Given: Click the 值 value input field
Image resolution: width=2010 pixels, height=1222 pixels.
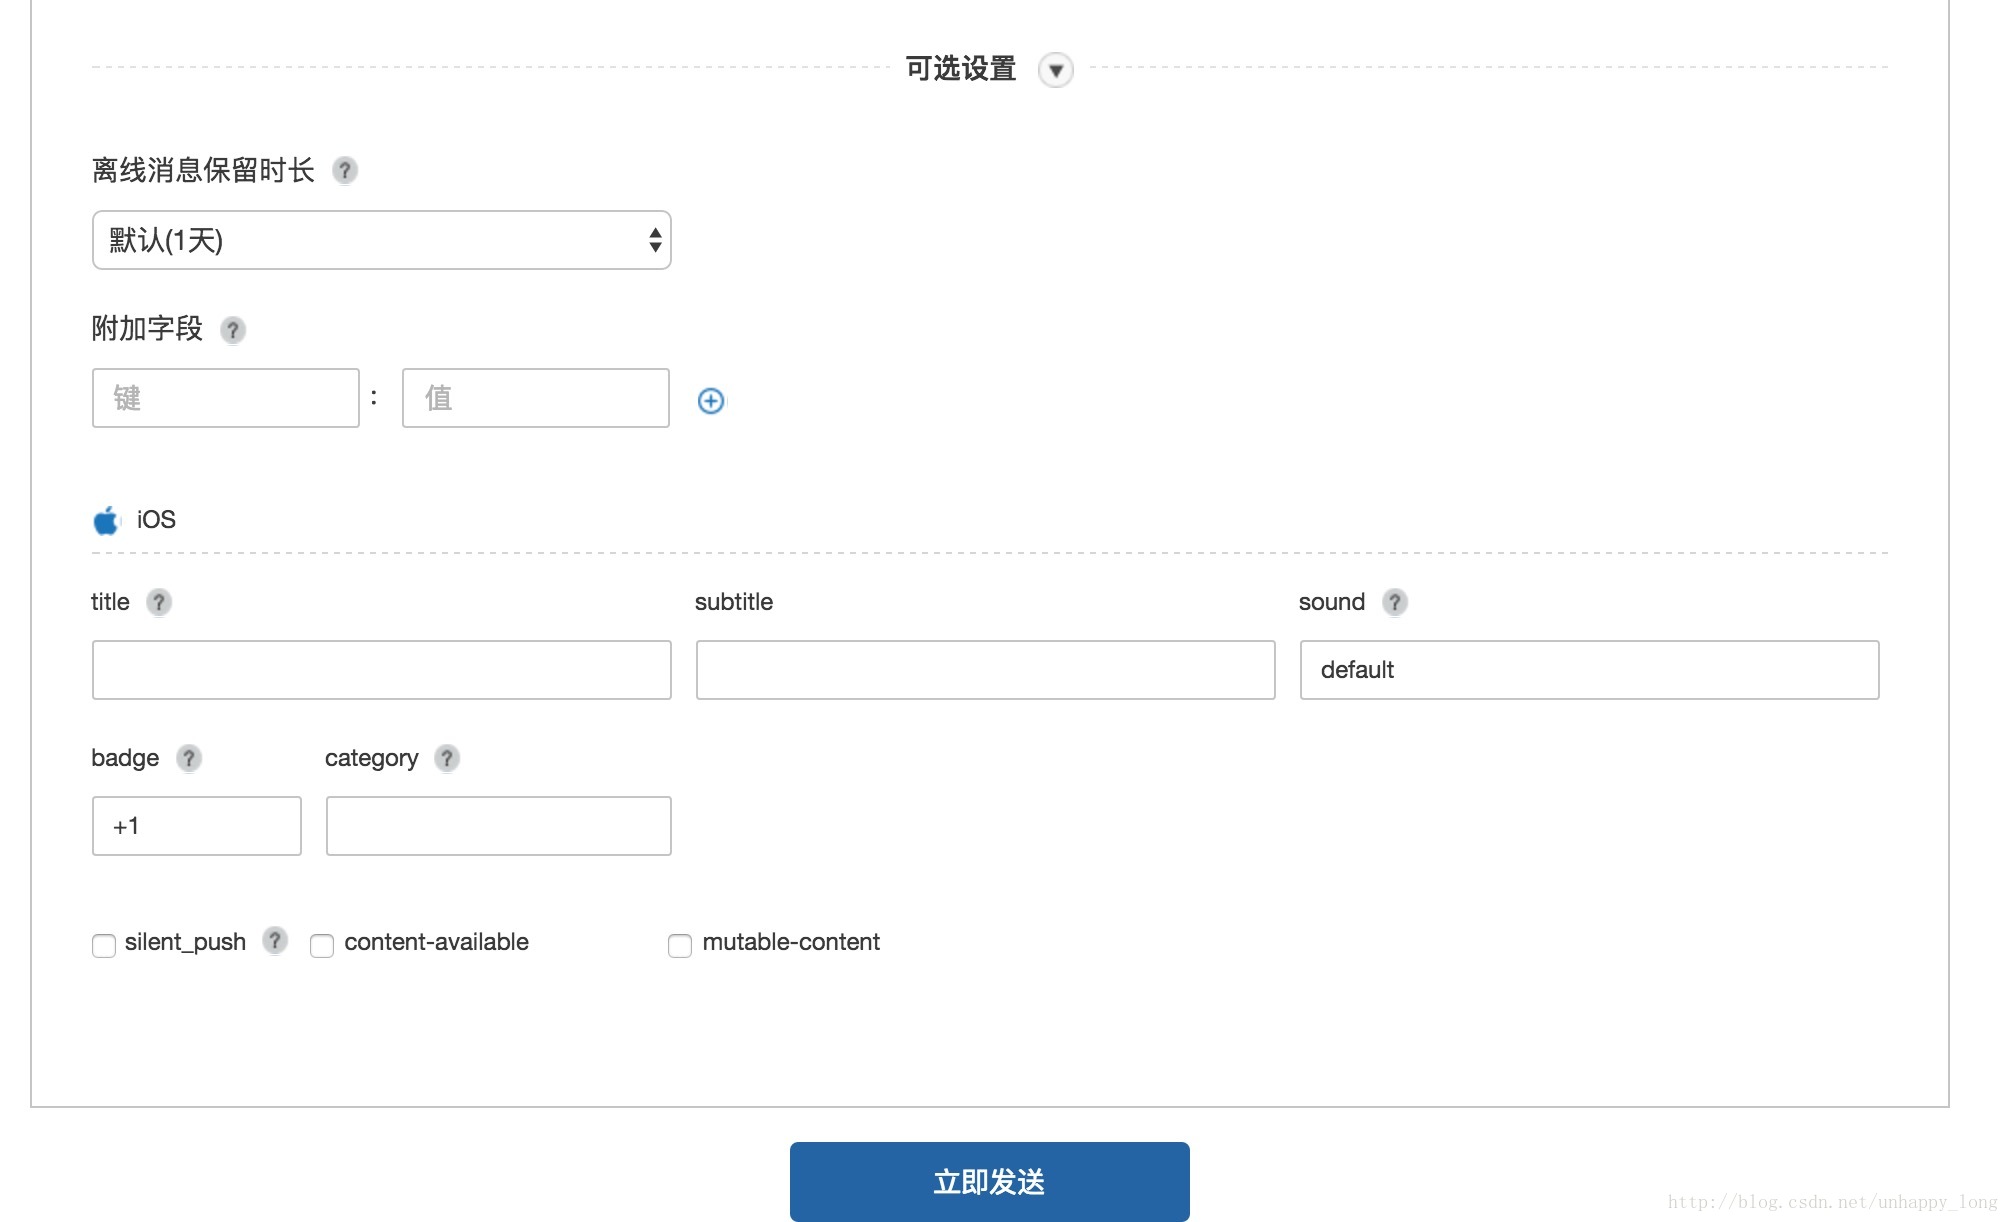Looking at the screenshot, I should tap(536, 398).
